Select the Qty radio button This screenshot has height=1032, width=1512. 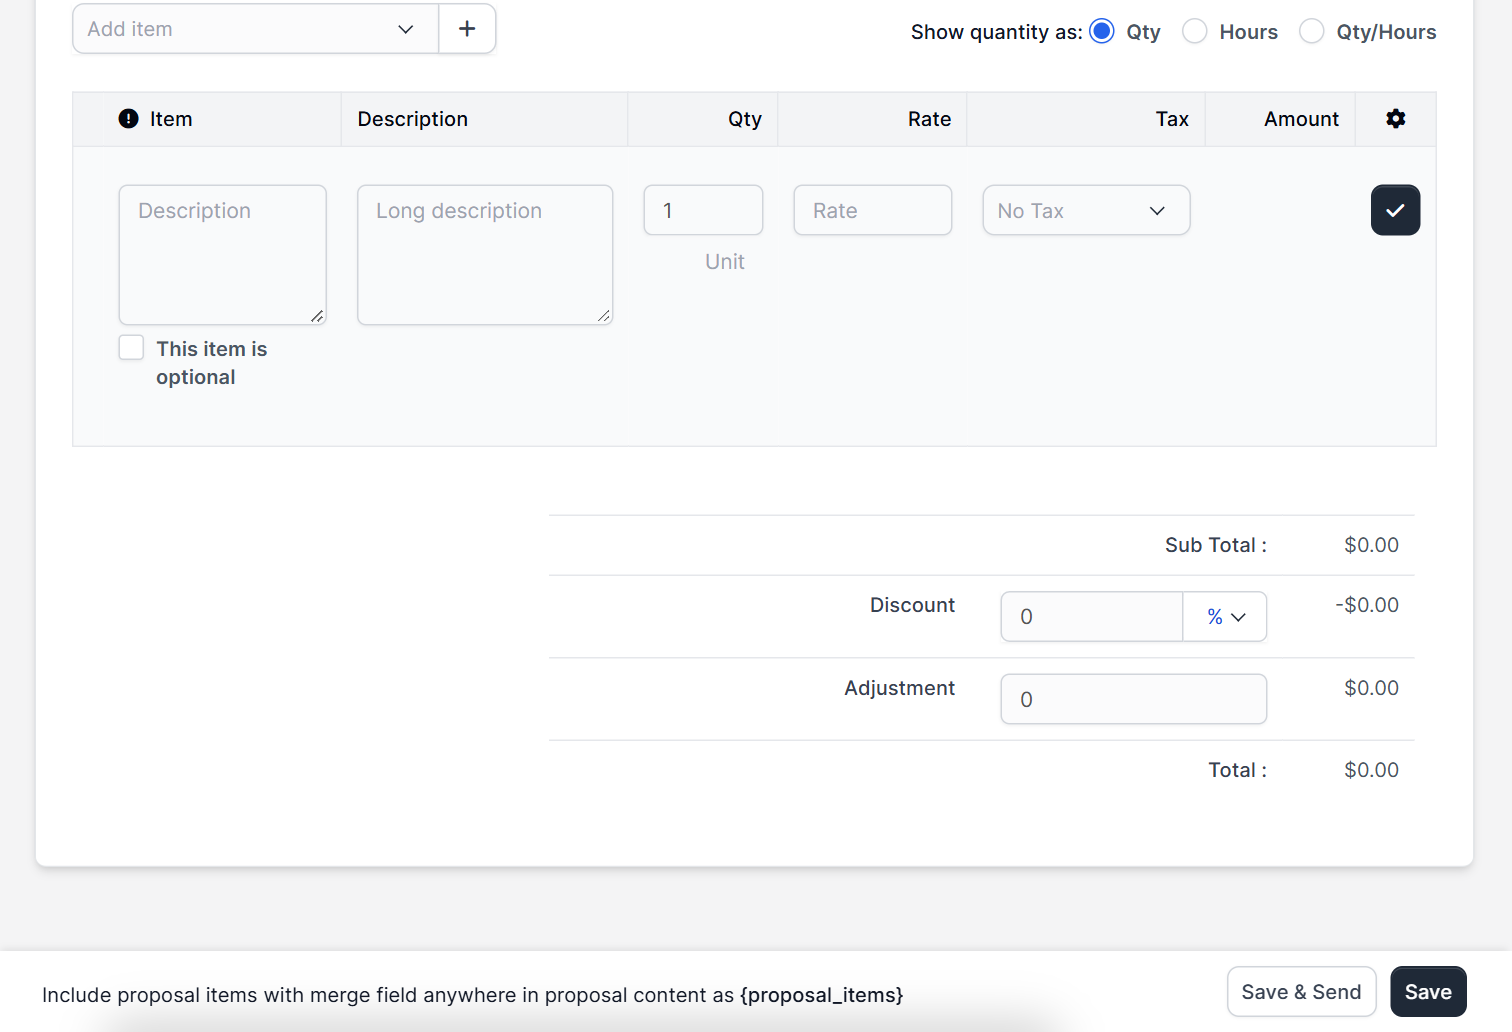click(x=1102, y=31)
